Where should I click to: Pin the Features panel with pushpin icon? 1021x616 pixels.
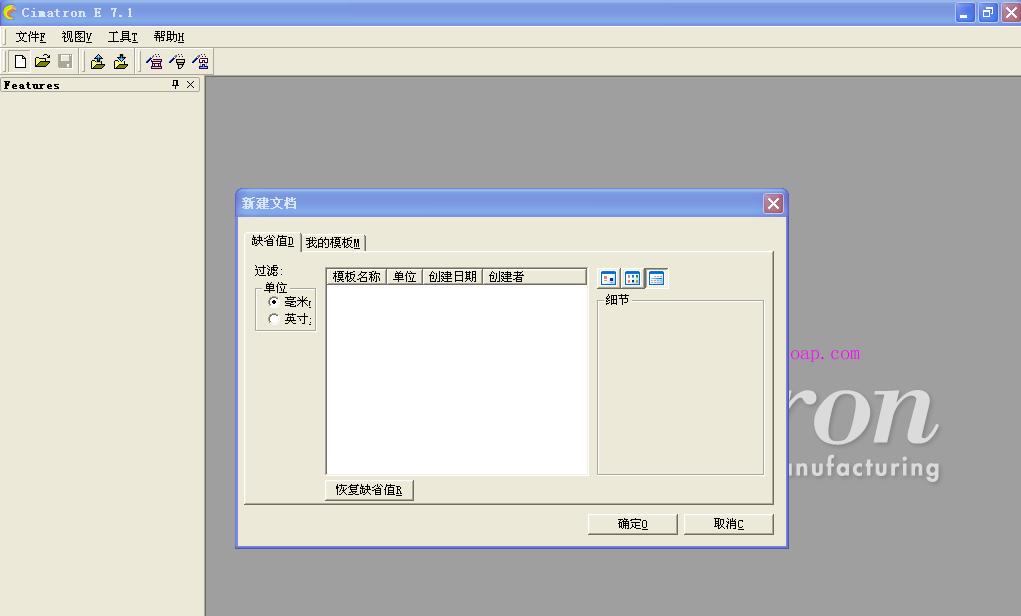pos(175,85)
